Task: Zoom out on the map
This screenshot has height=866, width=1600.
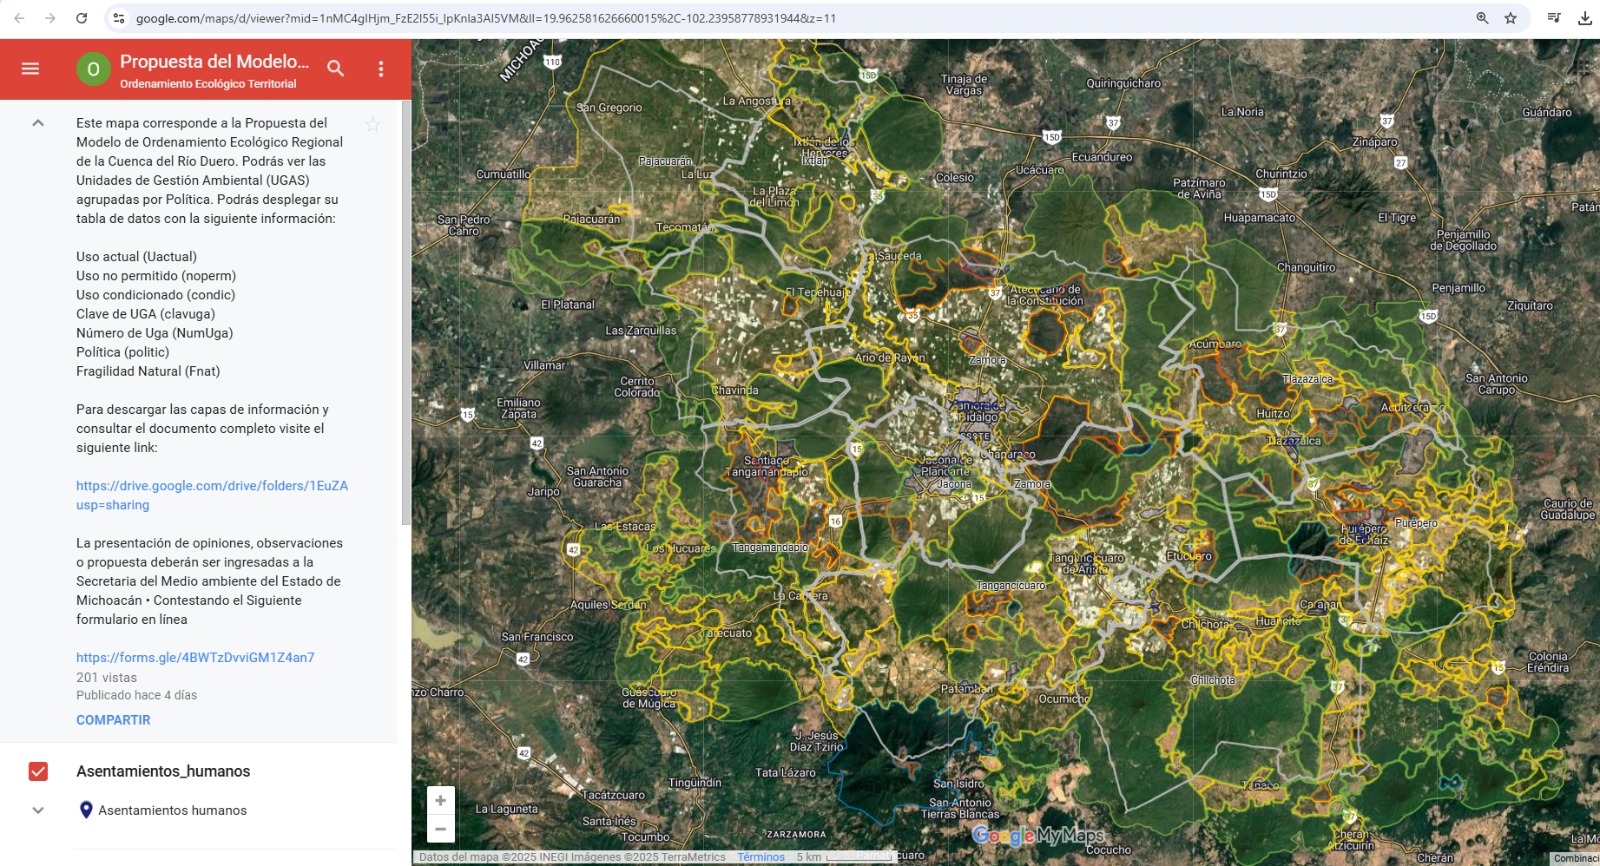Action: 440,829
